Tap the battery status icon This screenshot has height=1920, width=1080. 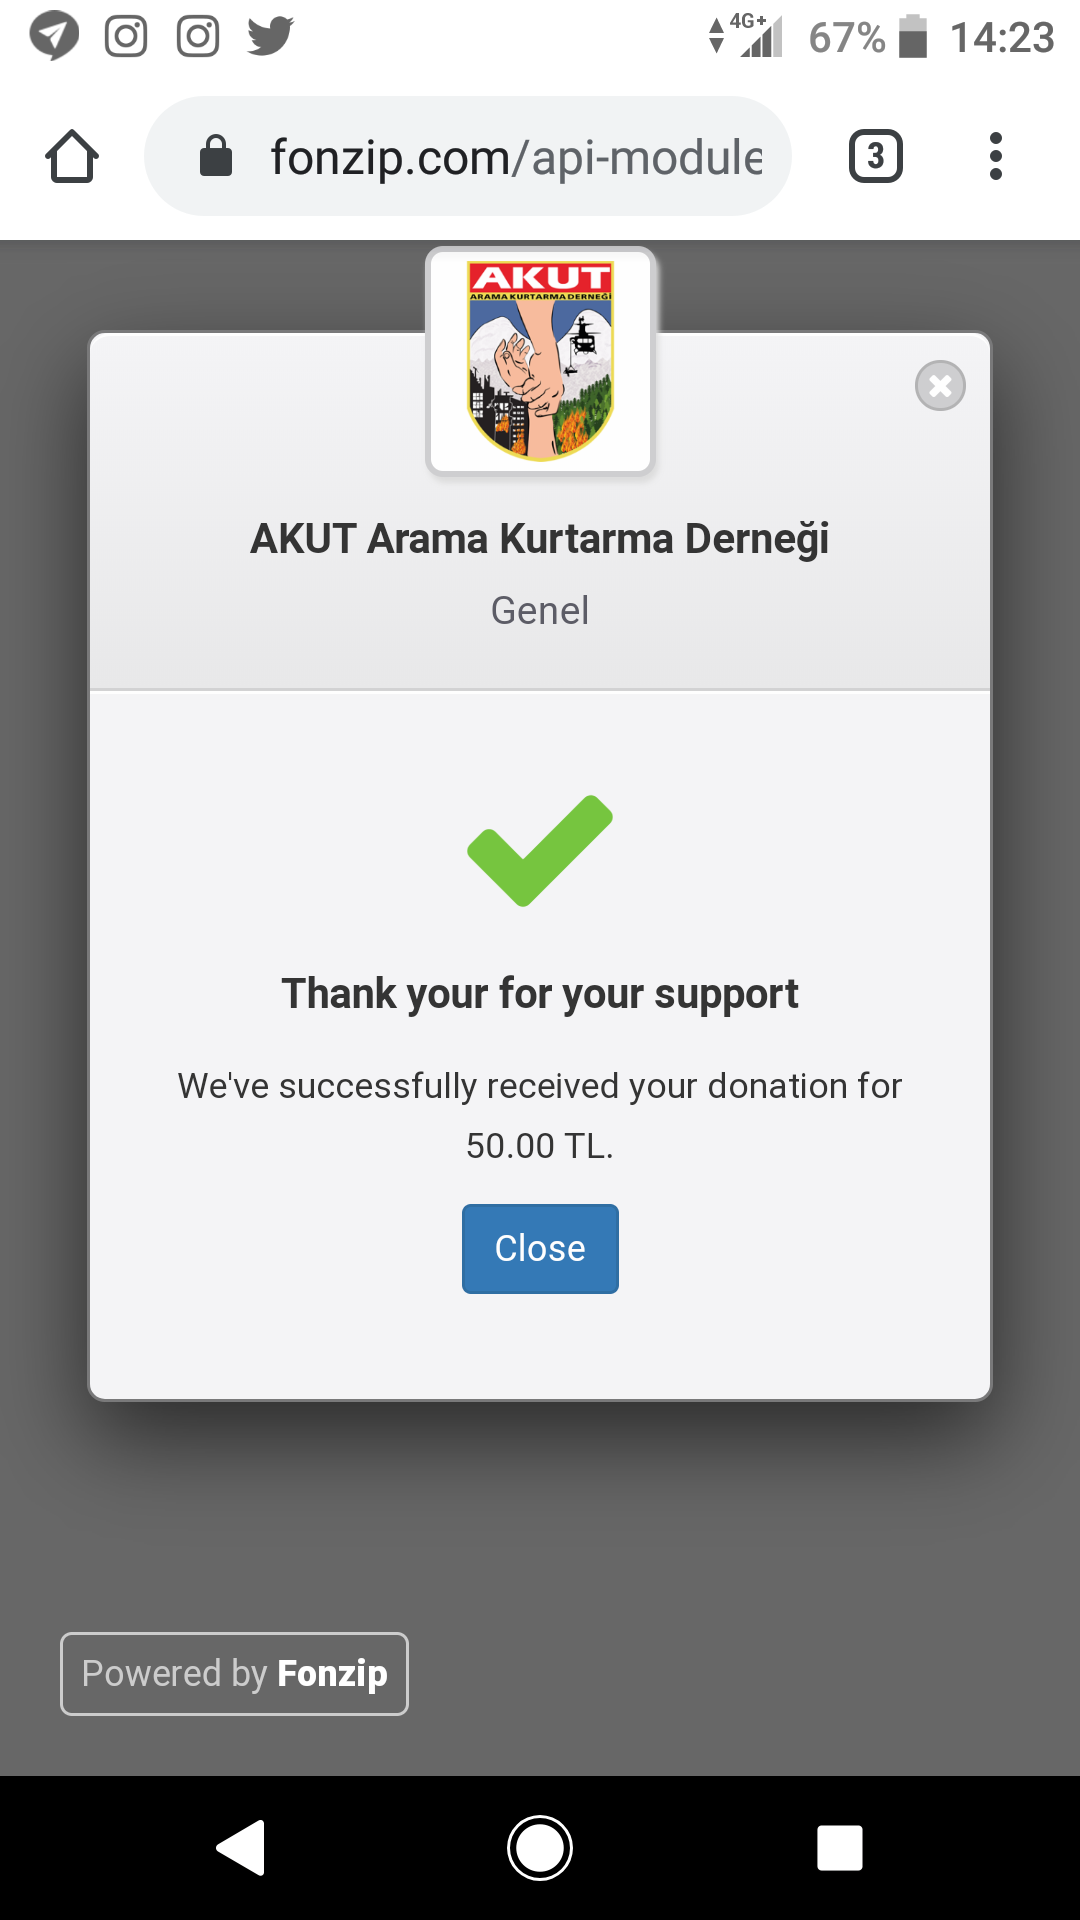point(913,37)
